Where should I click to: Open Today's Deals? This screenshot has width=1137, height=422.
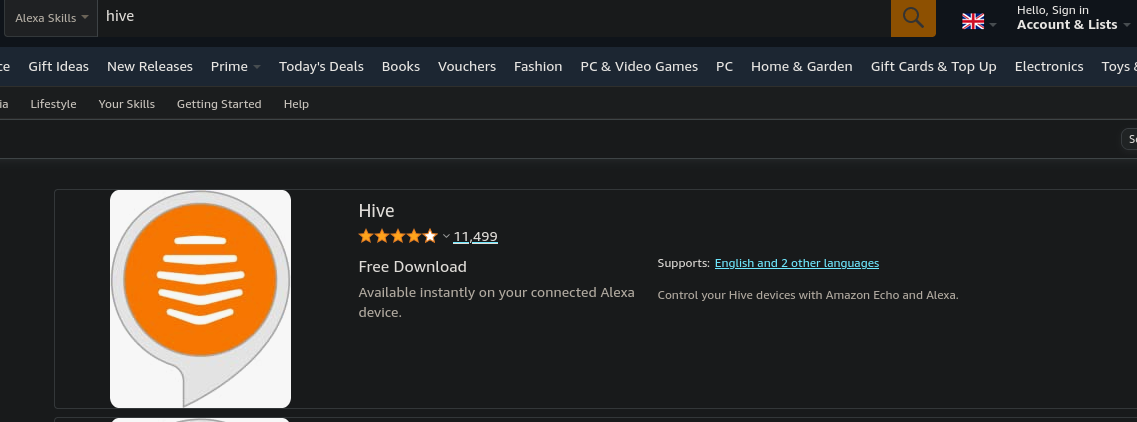click(321, 67)
